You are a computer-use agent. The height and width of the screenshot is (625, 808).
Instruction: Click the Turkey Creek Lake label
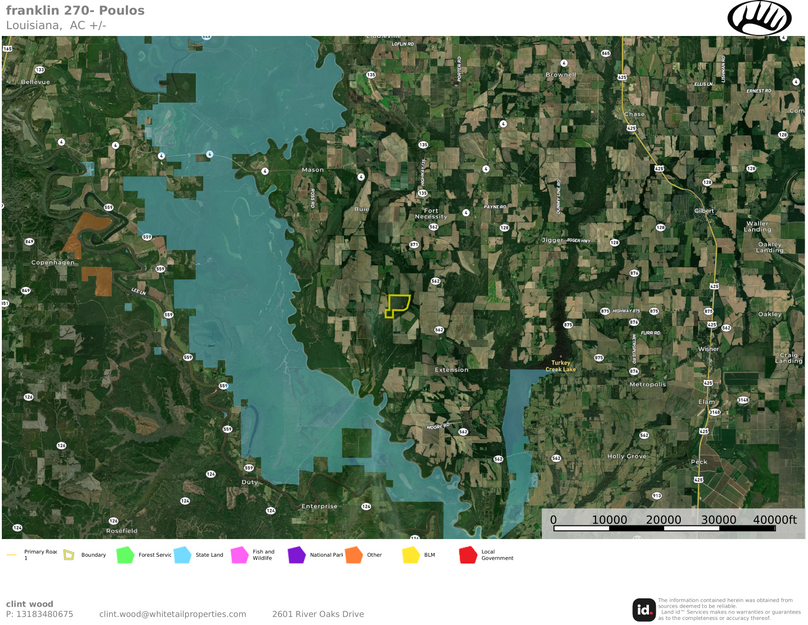pyautogui.click(x=560, y=366)
